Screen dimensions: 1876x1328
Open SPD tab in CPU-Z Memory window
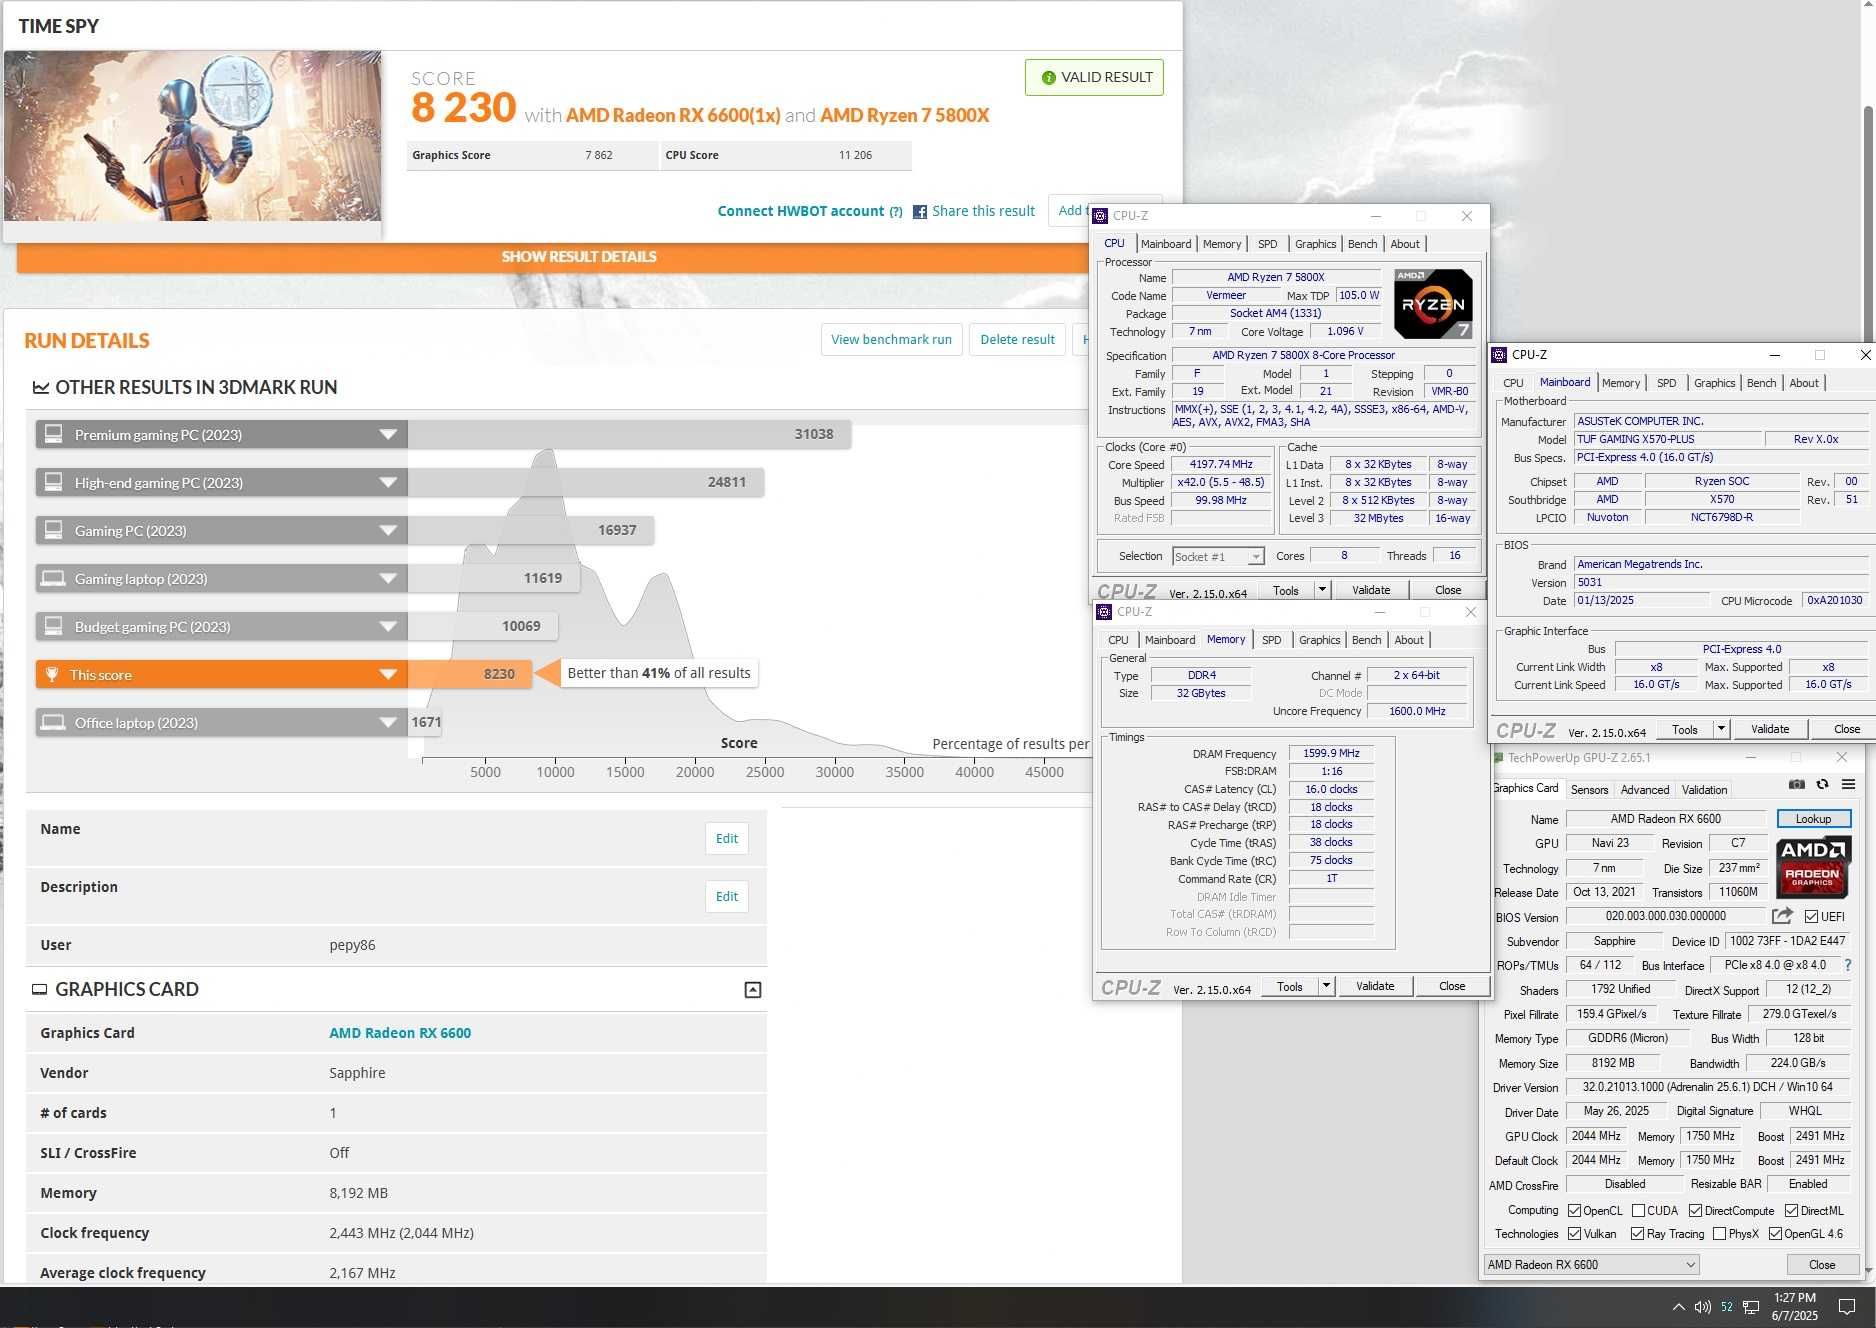(1271, 640)
